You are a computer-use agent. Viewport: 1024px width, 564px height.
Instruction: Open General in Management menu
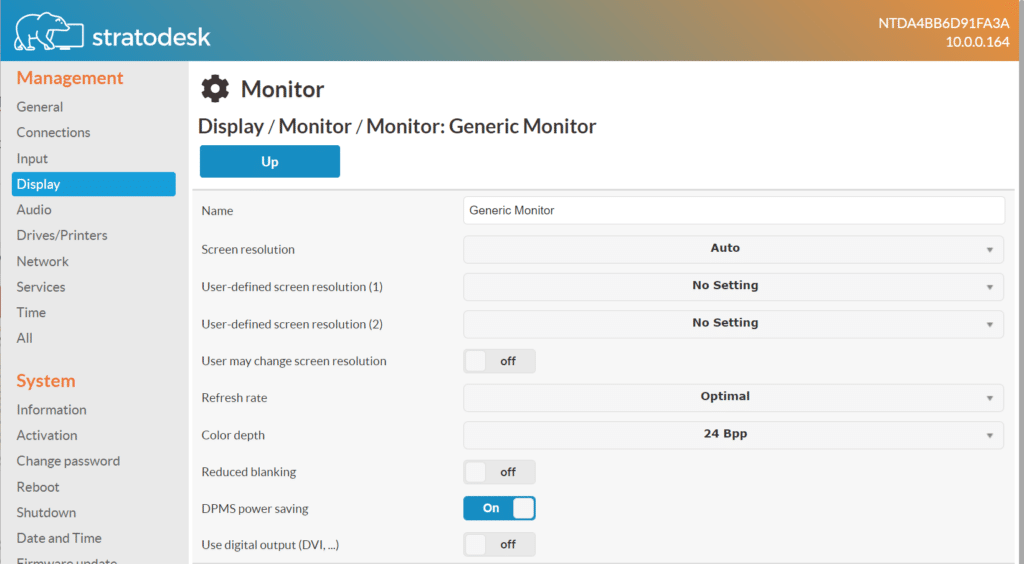(40, 107)
